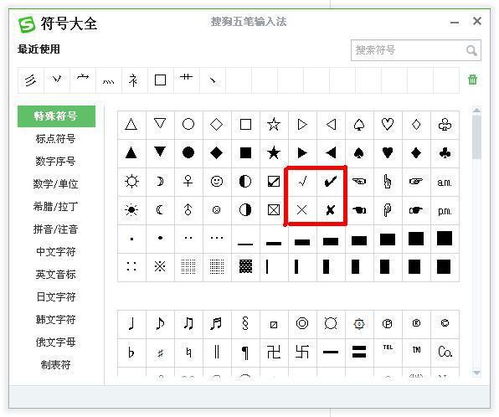The height and width of the screenshot is (417, 499).
Task: Select the thin cross × symbol
Action: point(302,210)
